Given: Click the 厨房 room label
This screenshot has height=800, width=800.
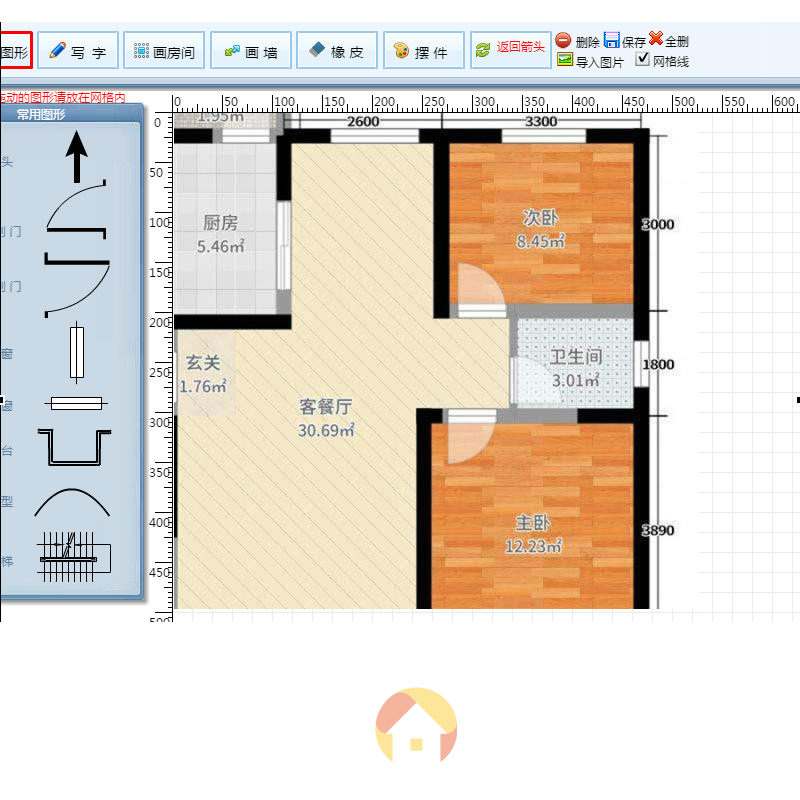Looking at the screenshot, I should point(220,223).
